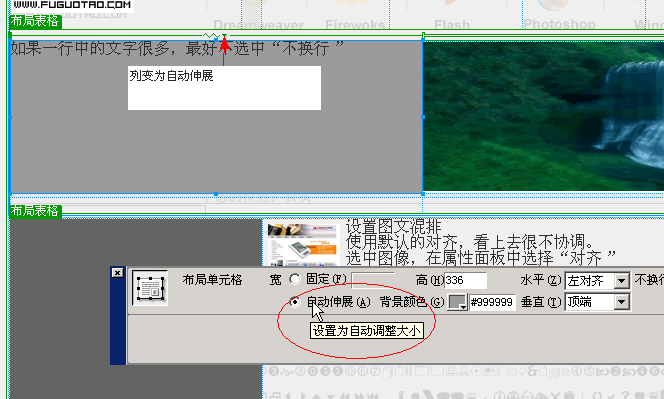This screenshot has height=399, width=664.
Task: Select the small webpage thumbnail image
Action: click(303, 244)
